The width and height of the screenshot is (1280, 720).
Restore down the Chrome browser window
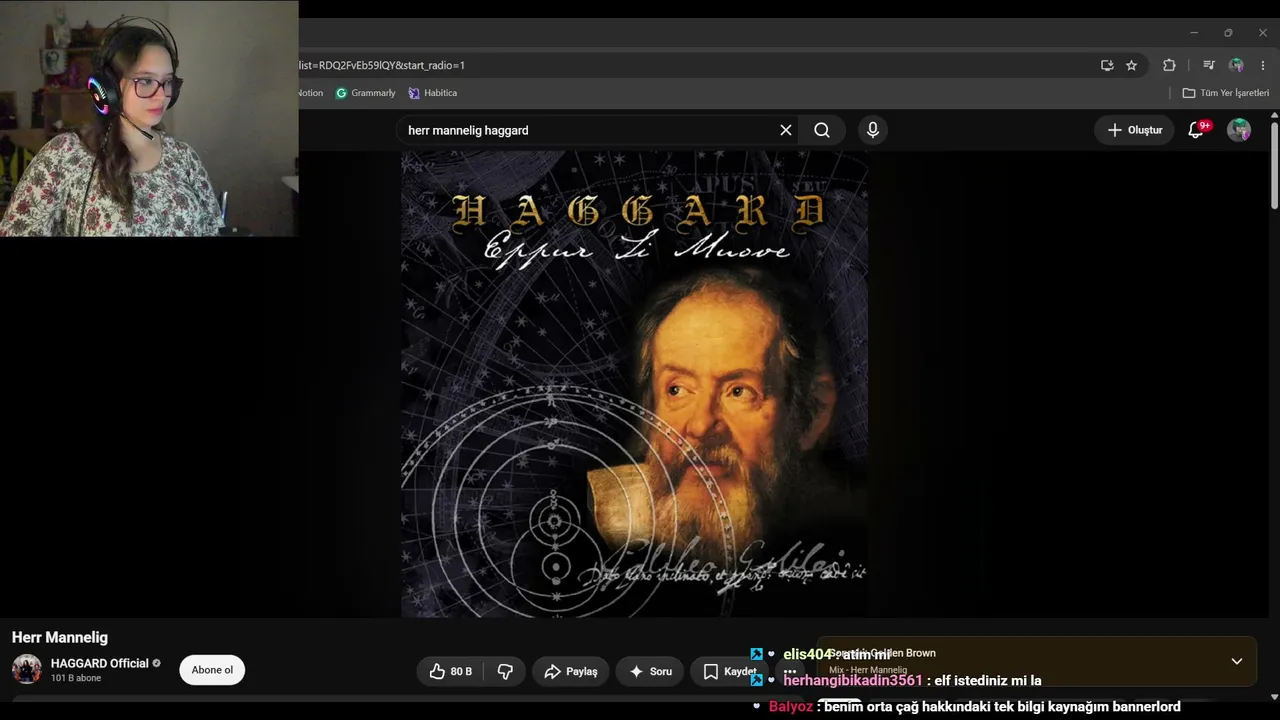pyautogui.click(x=1228, y=33)
